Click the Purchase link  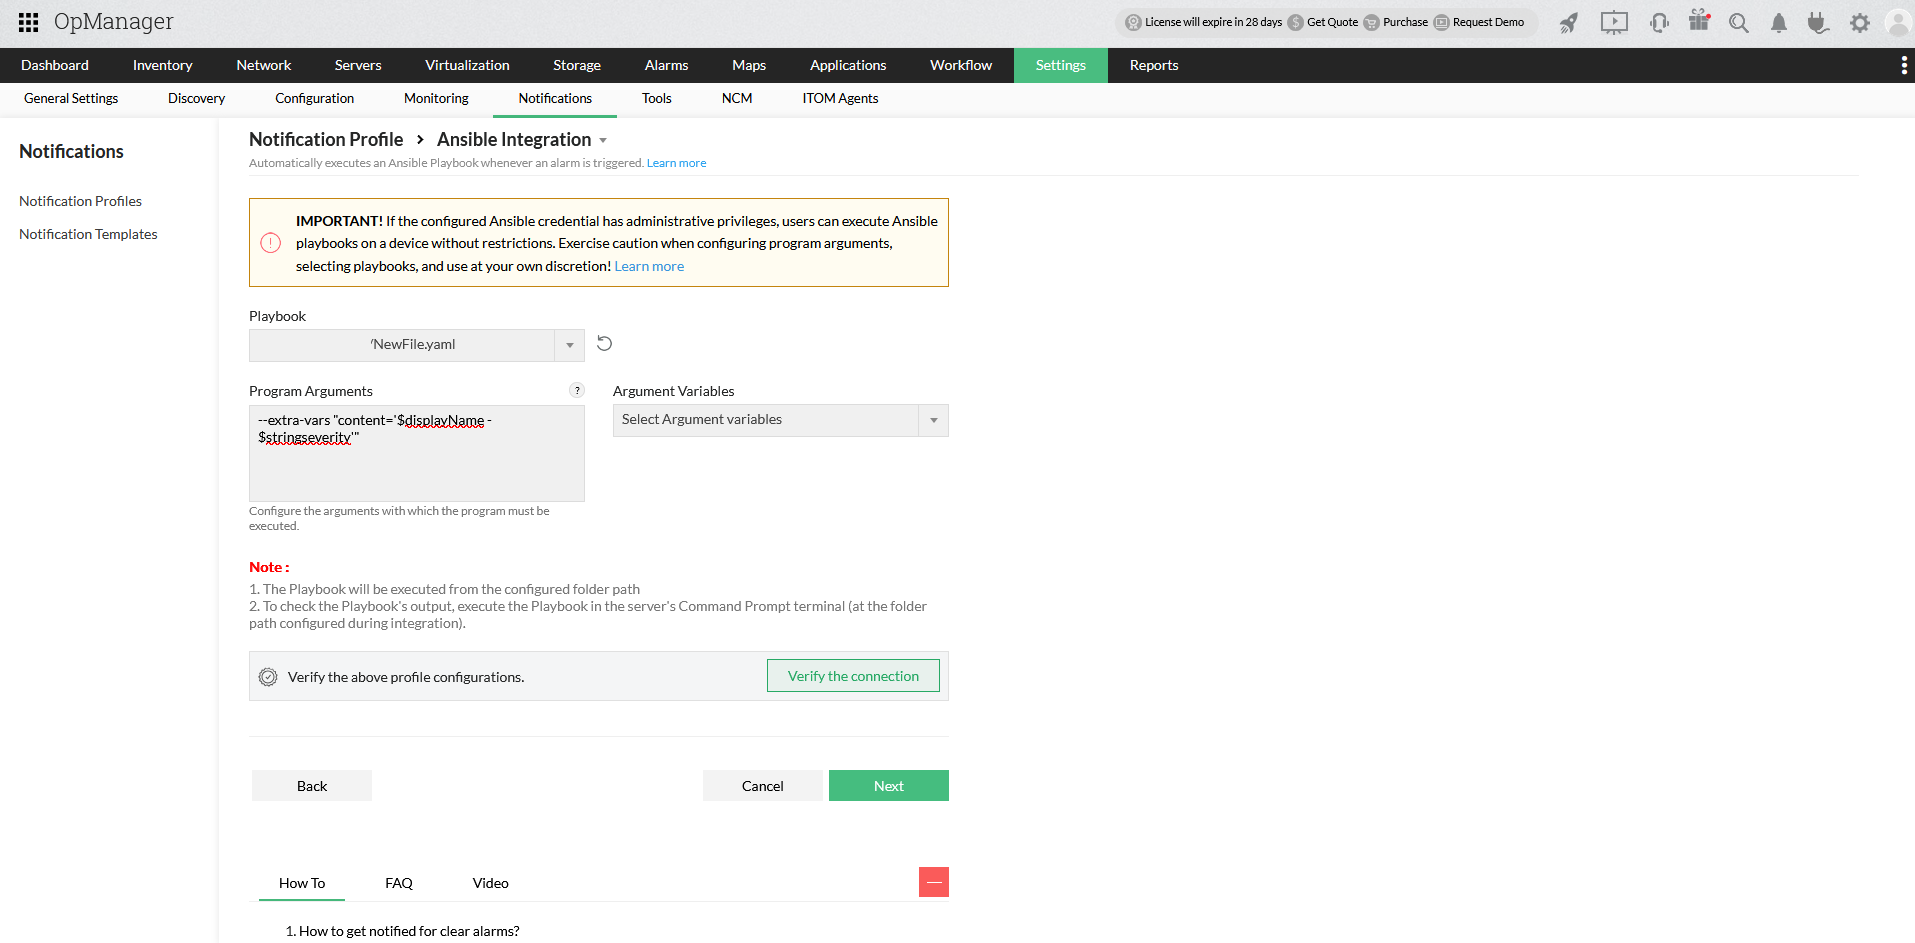(1405, 22)
